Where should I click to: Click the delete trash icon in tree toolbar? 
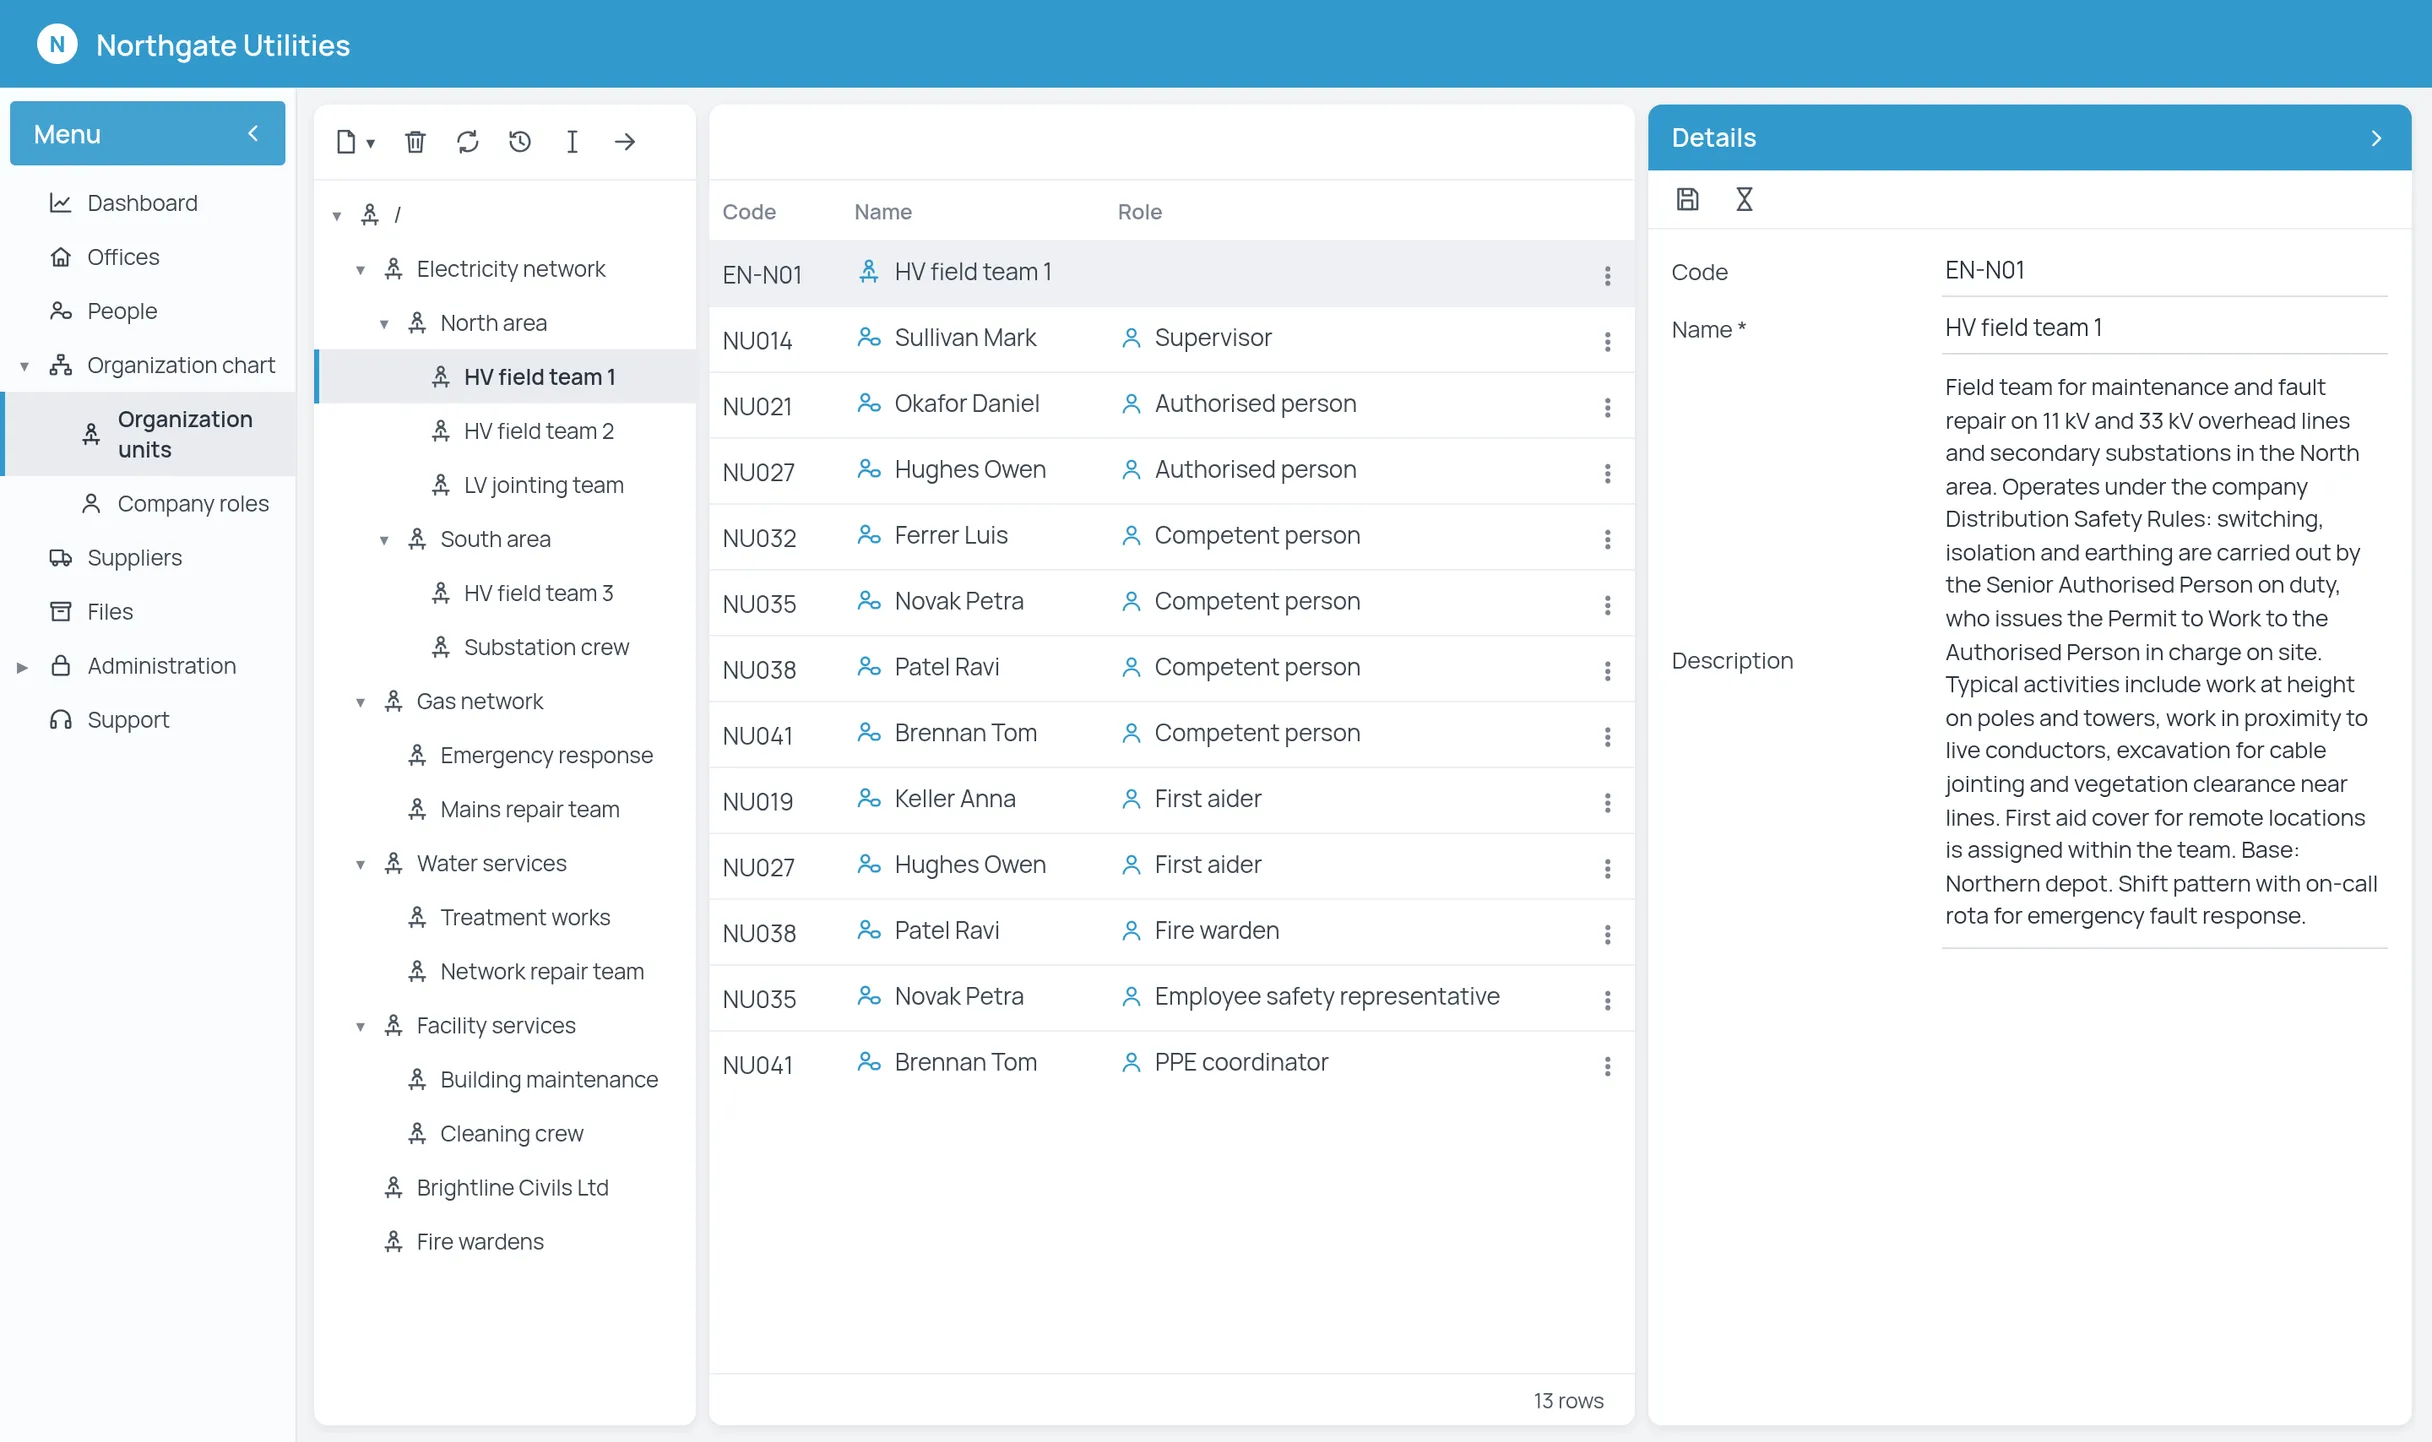[415, 142]
